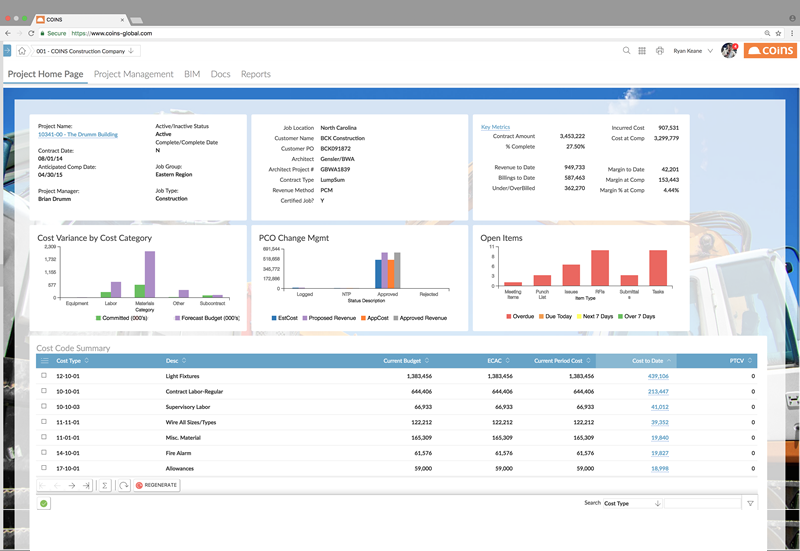This screenshot has height=551, width=800.
Task: Bookmark page with star icon
Action: 778,33
